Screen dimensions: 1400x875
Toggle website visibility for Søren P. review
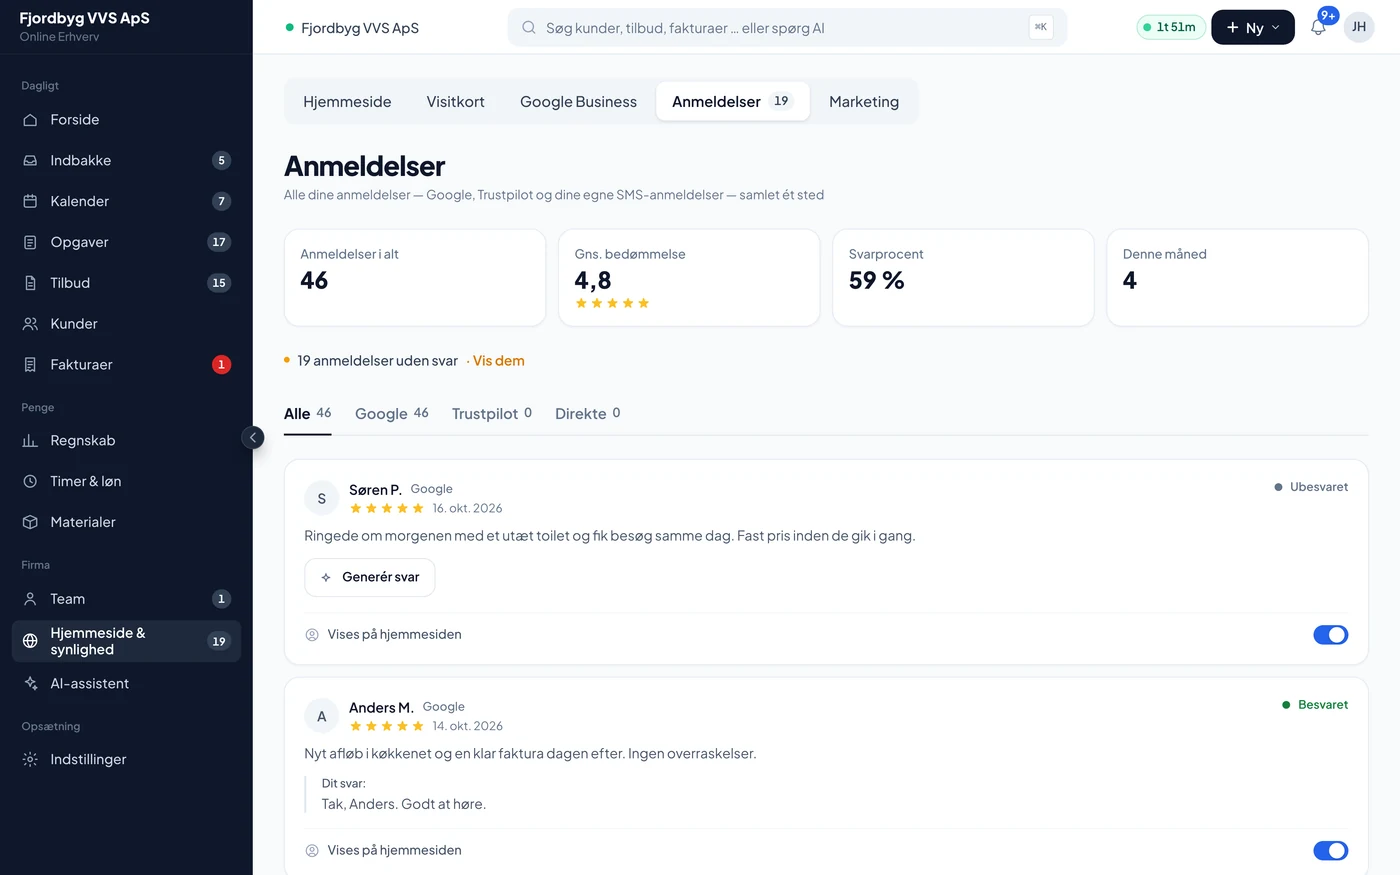click(x=1330, y=635)
